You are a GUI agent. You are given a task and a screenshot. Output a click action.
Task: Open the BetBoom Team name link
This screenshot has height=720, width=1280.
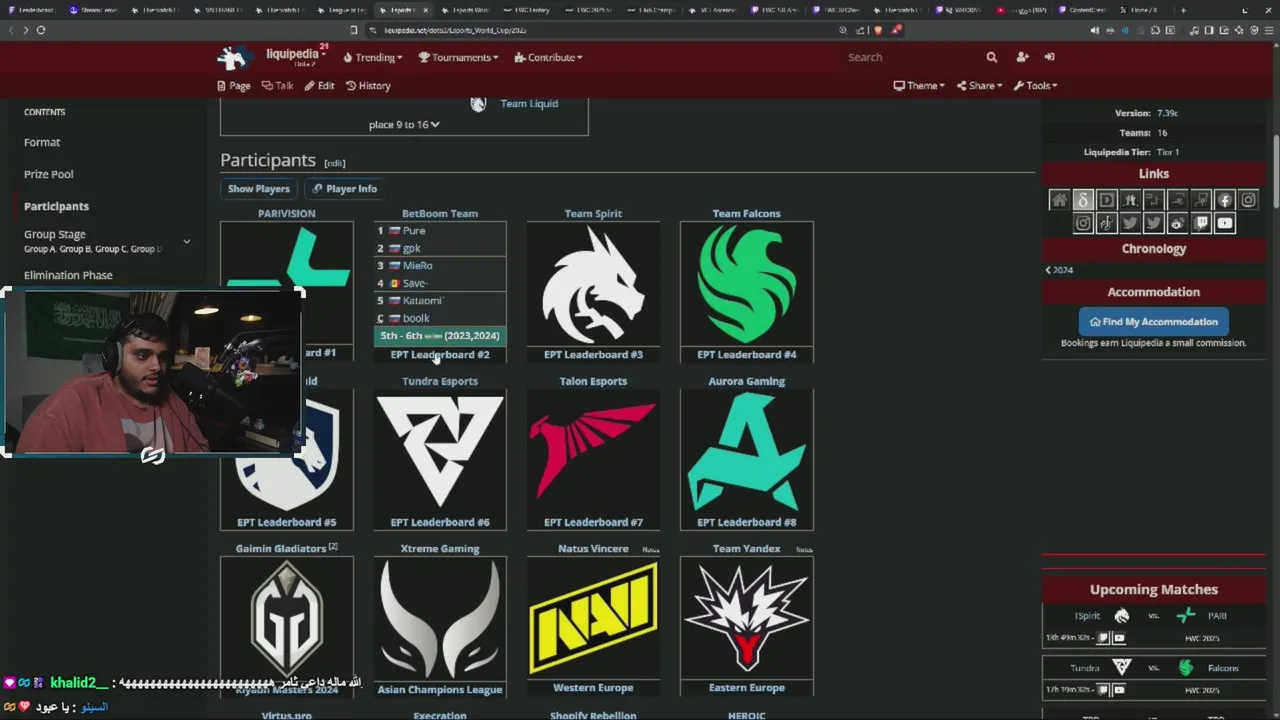(x=440, y=213)
